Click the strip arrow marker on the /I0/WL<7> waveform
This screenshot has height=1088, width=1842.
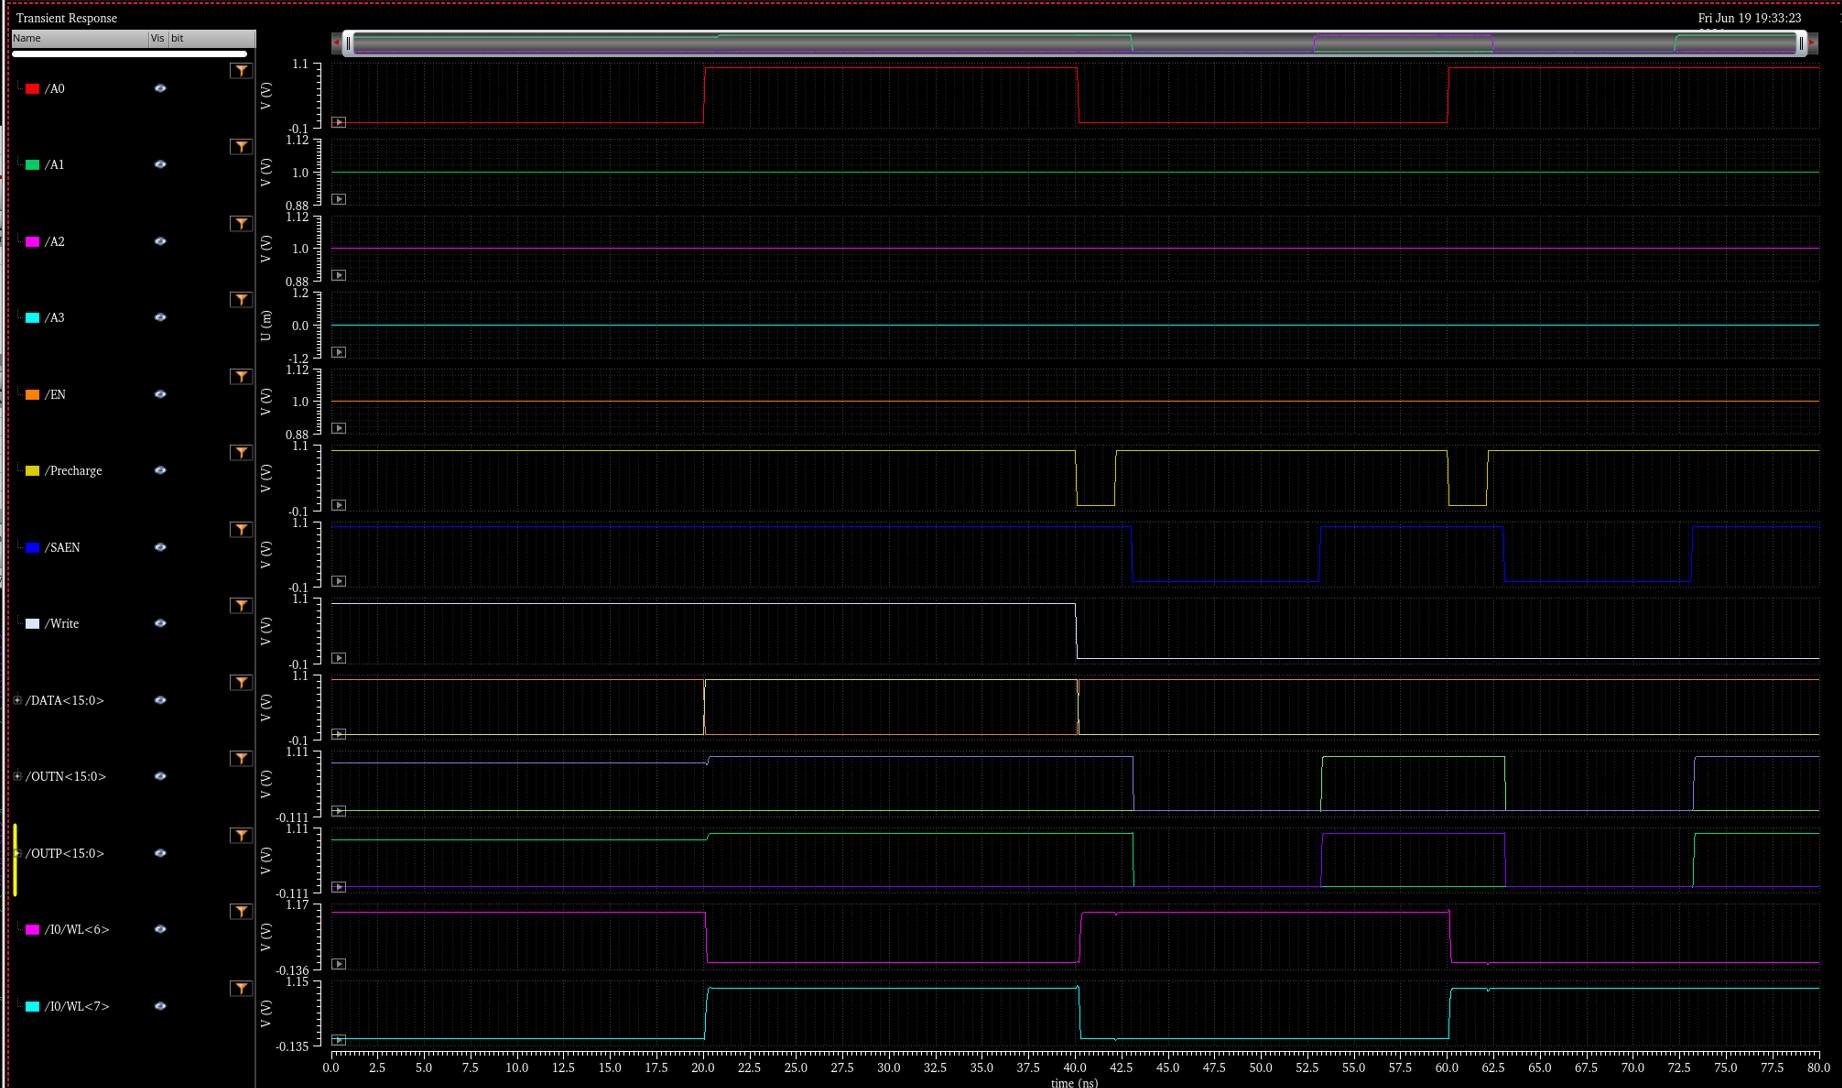pos(339,1041)
